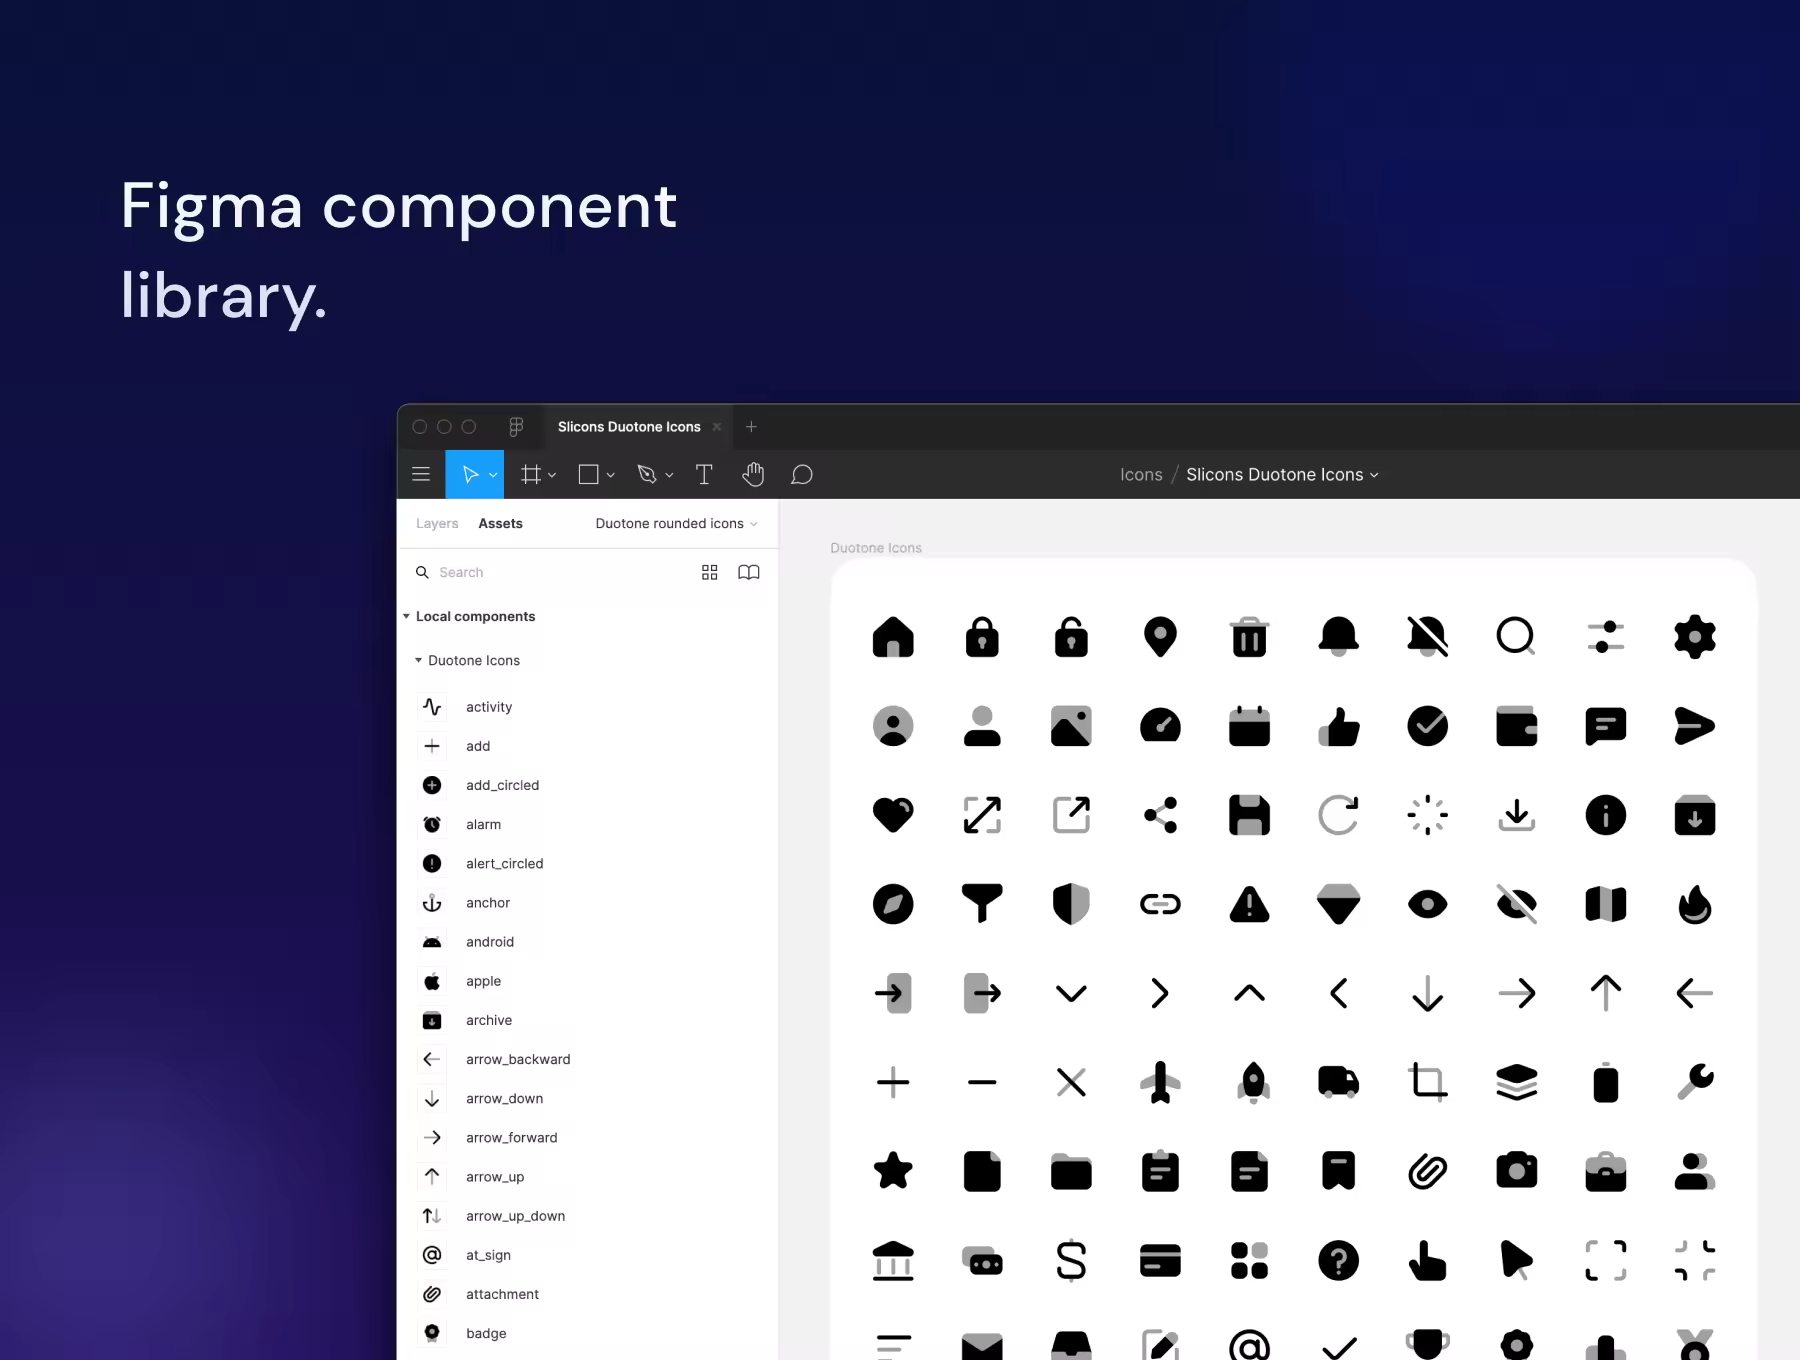Image resolution: width=1800 pixels, height=1360 pixels.
Task: Open the Pen tool dropdown arrow
Action: pos(669,475)
